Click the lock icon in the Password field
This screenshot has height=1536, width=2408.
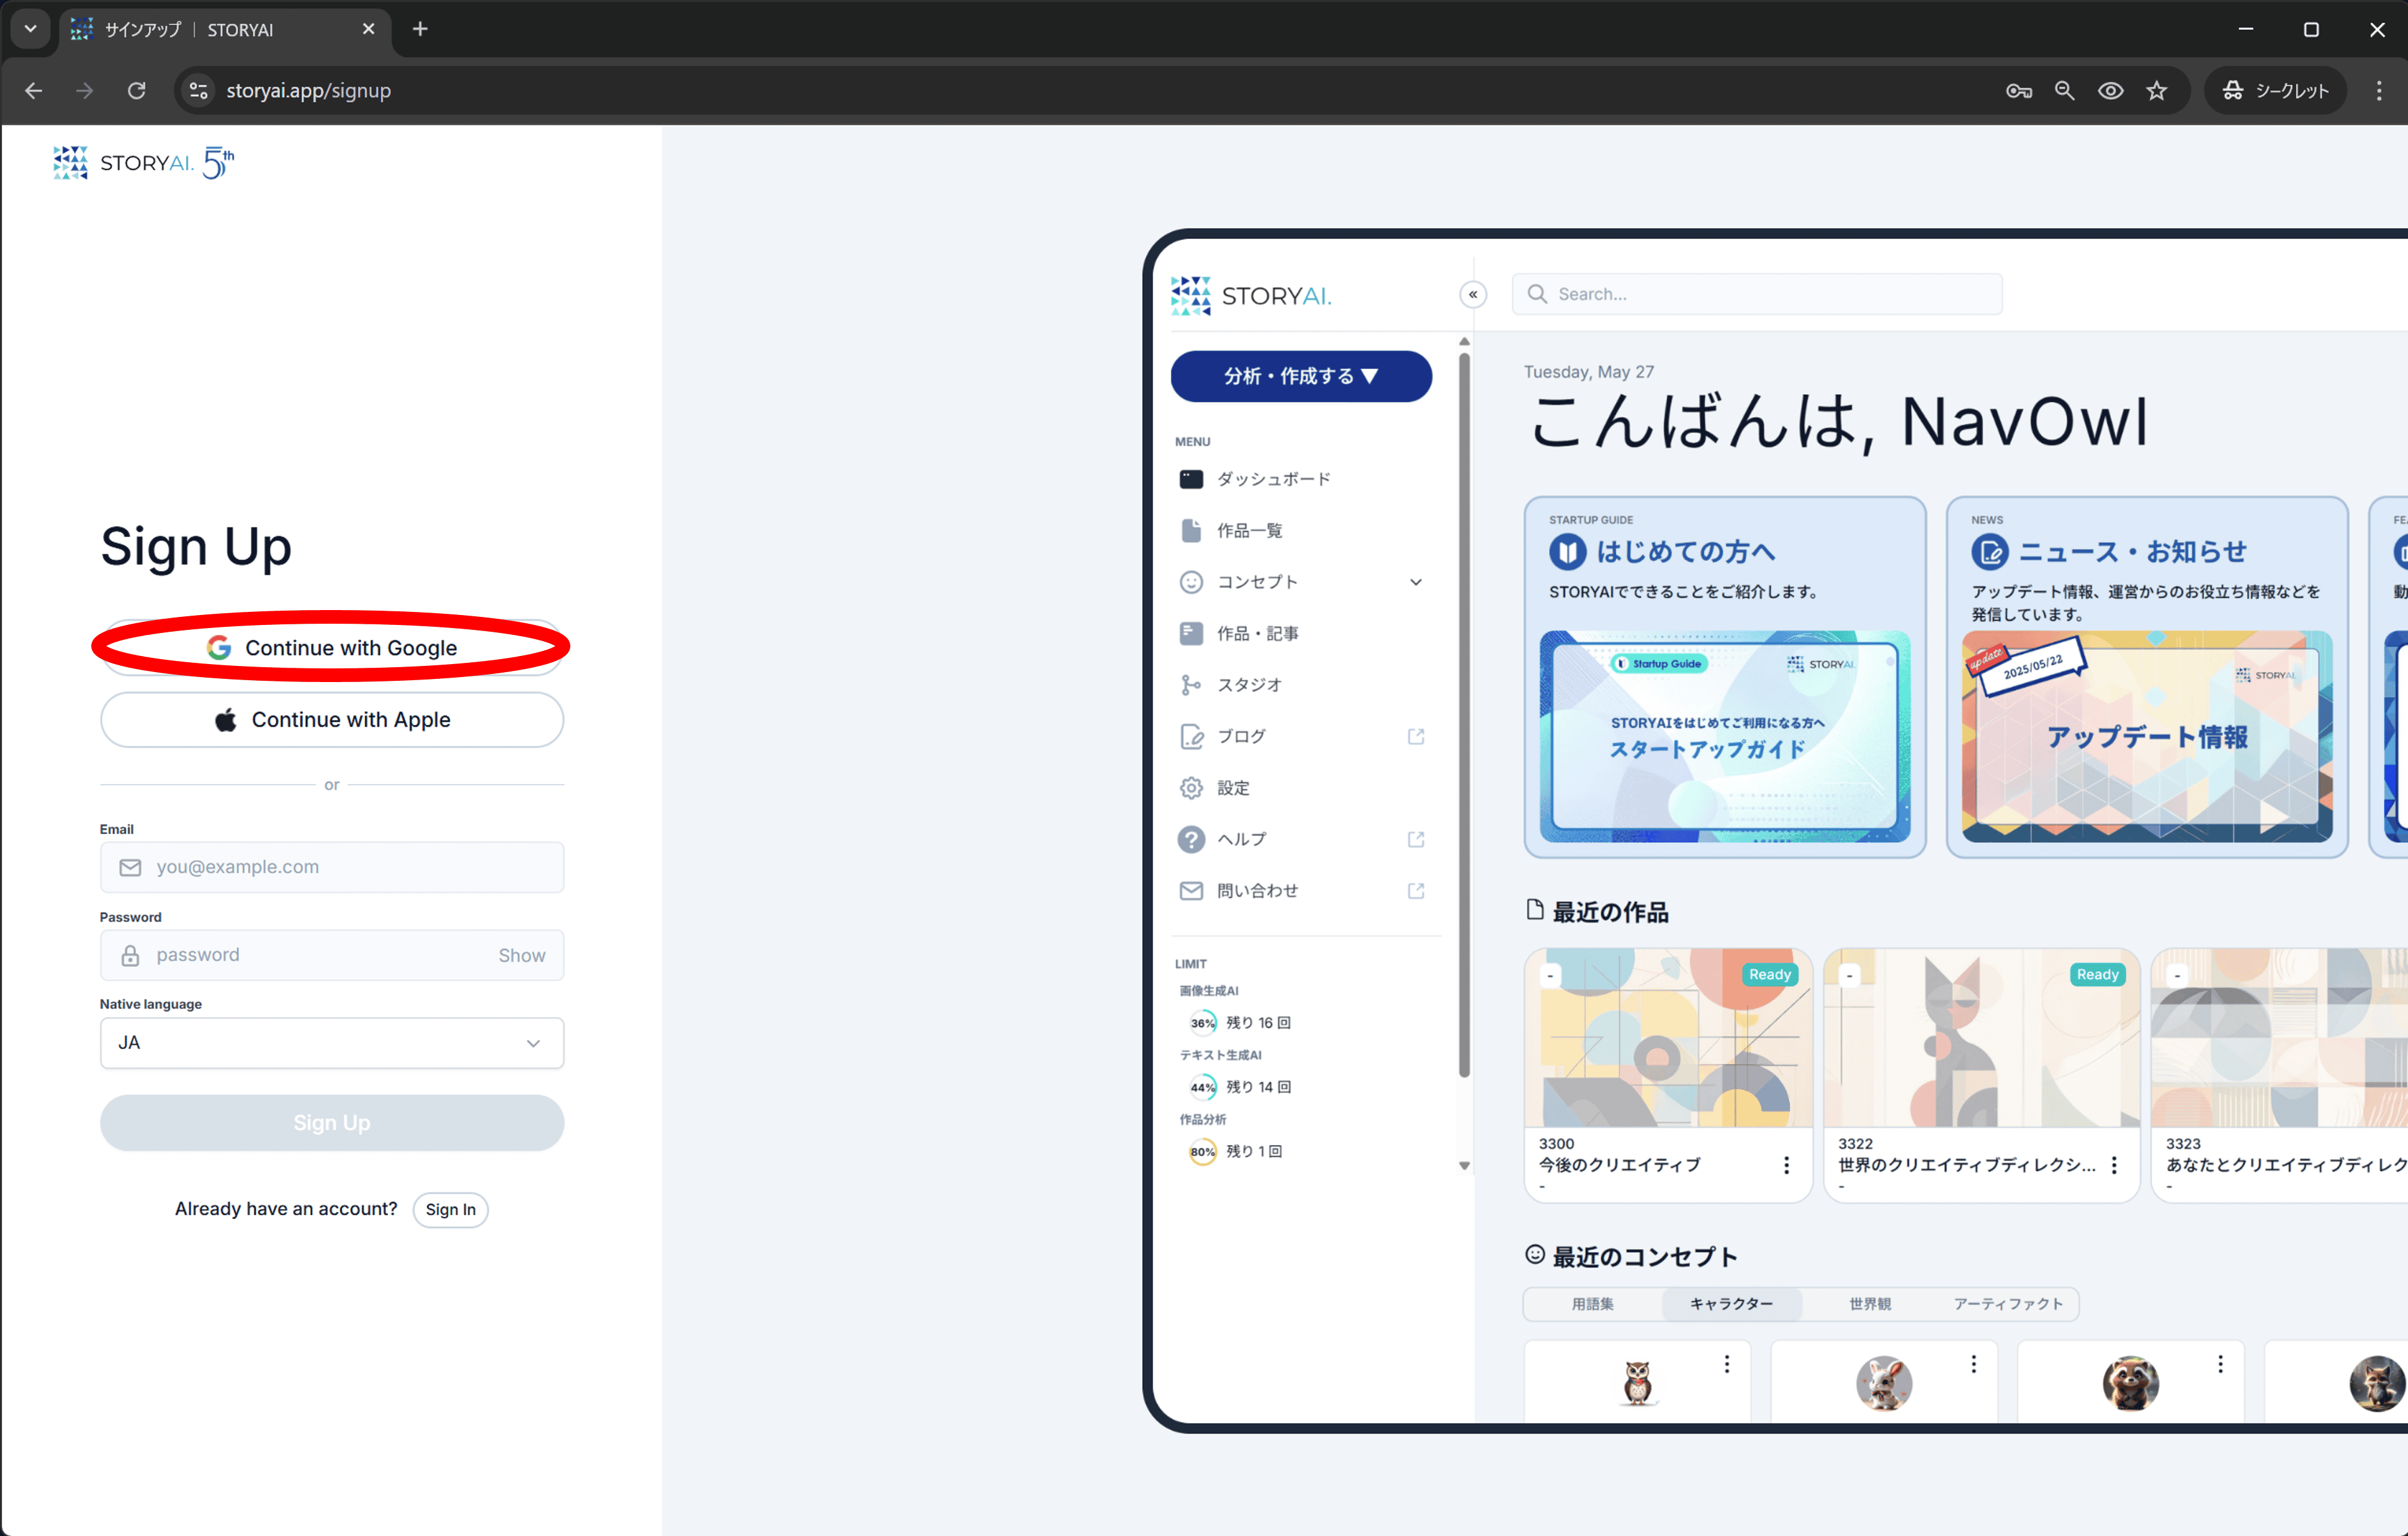coord(130,956)
